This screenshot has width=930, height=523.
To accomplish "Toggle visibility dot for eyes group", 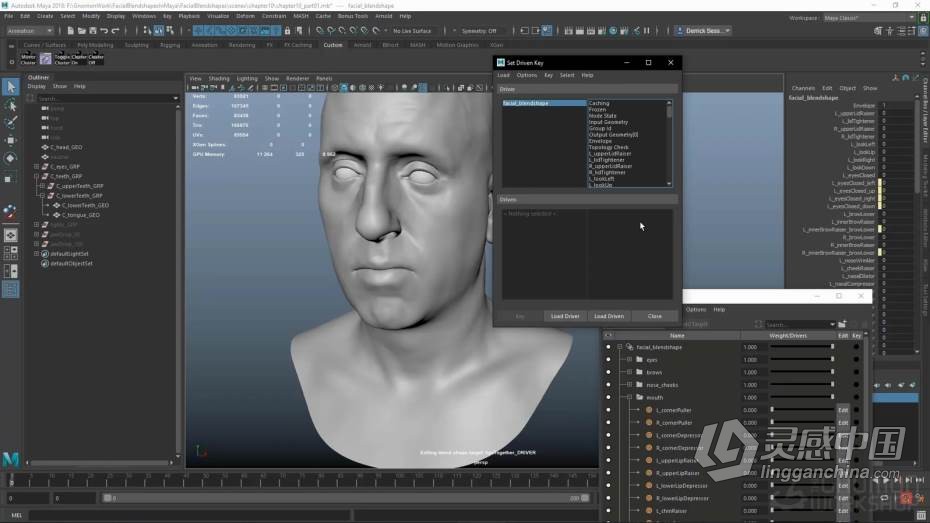I will point(608,360).
